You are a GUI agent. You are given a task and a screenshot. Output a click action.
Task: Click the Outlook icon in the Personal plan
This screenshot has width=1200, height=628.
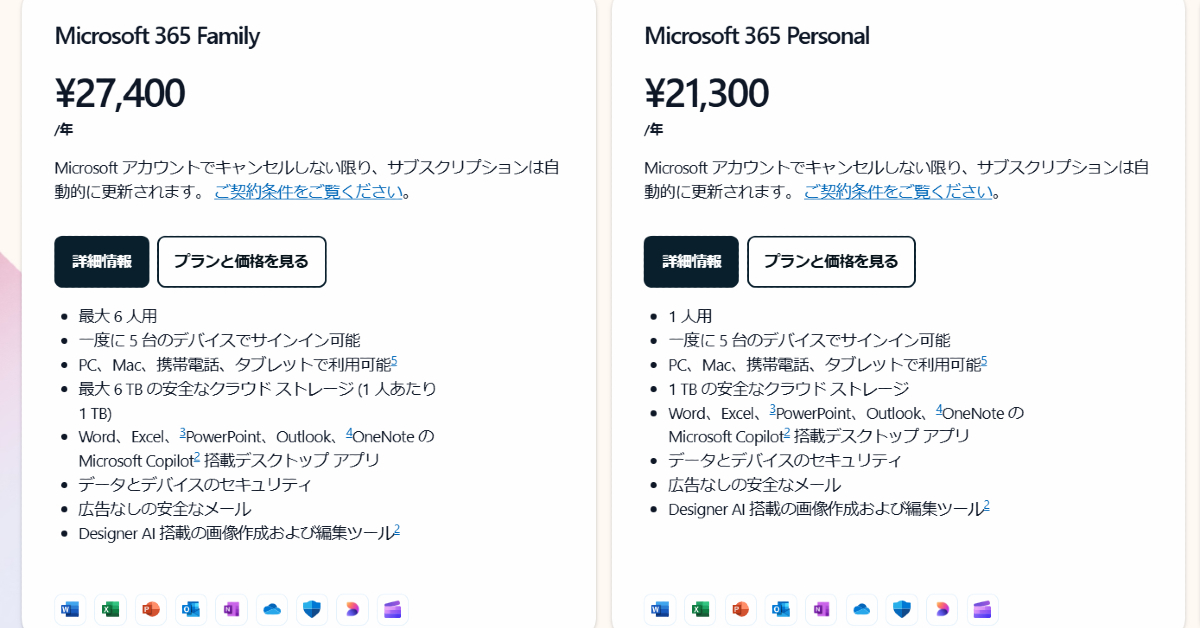tap(781, 609)
